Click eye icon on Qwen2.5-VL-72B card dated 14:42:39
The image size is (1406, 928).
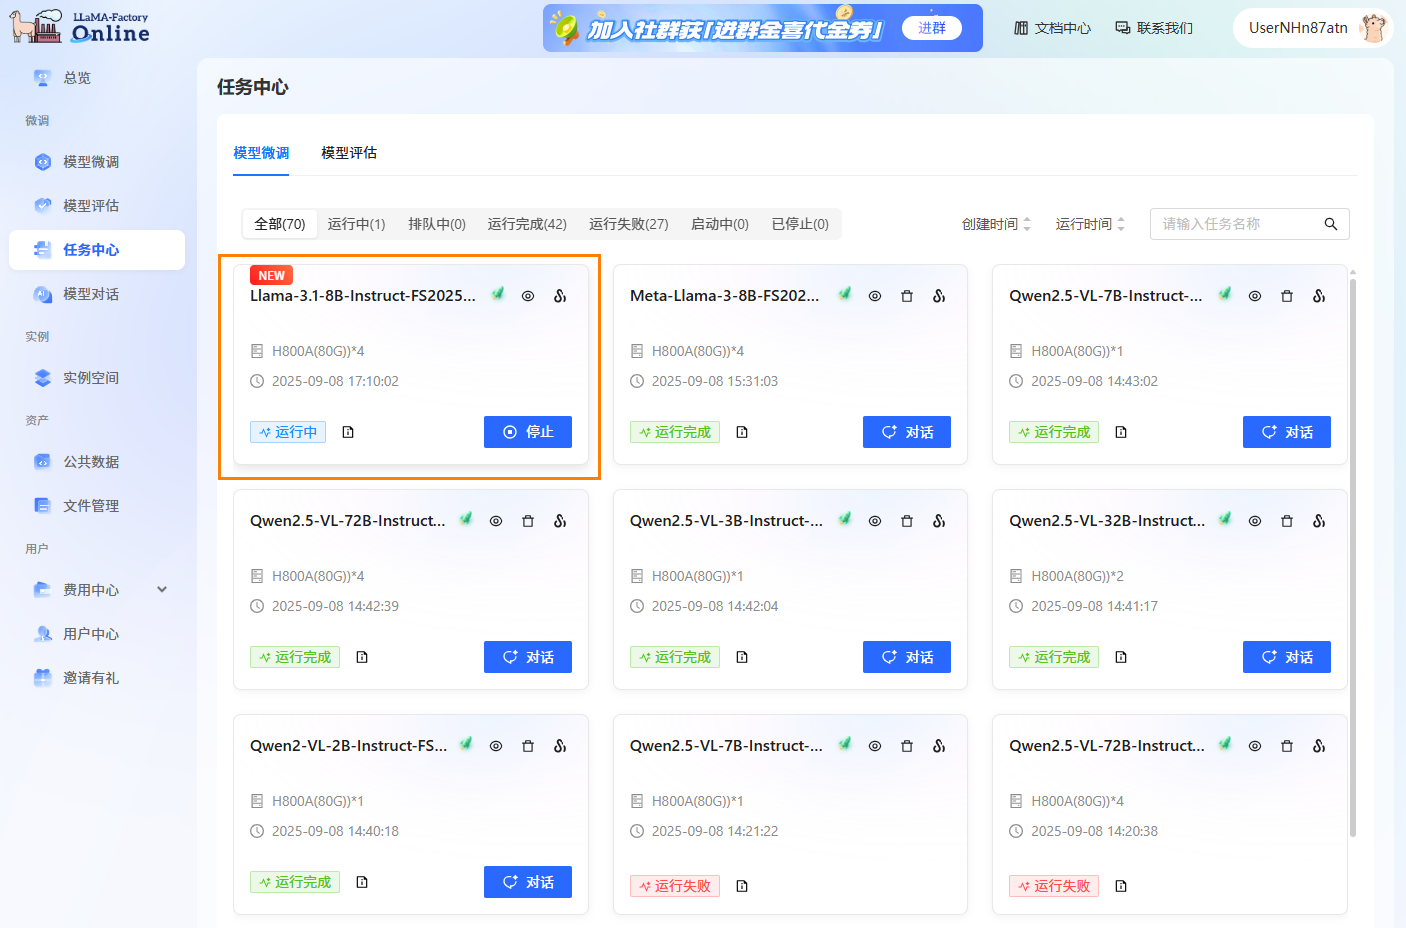click(x=496, y=521)
